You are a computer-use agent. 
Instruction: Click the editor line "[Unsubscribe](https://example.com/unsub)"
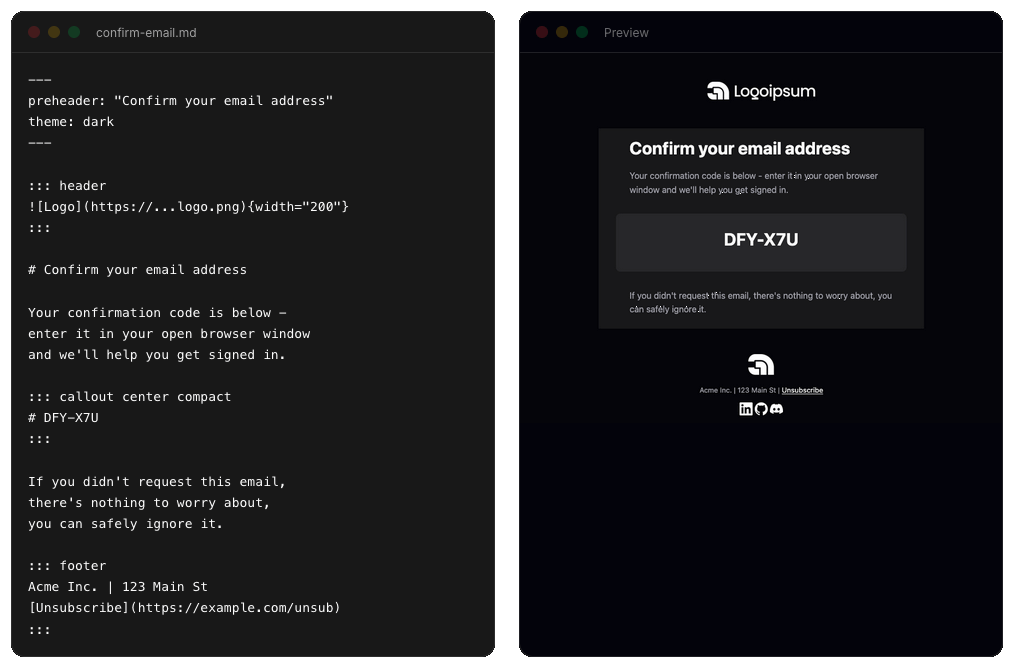(185, 608)
